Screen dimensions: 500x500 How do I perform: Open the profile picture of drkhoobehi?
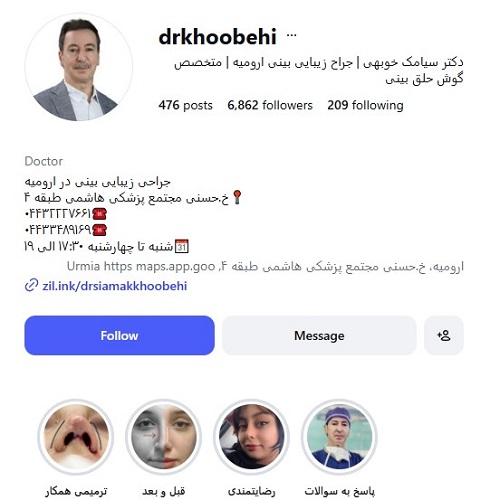pyautogui.click(x=78, y=67)
